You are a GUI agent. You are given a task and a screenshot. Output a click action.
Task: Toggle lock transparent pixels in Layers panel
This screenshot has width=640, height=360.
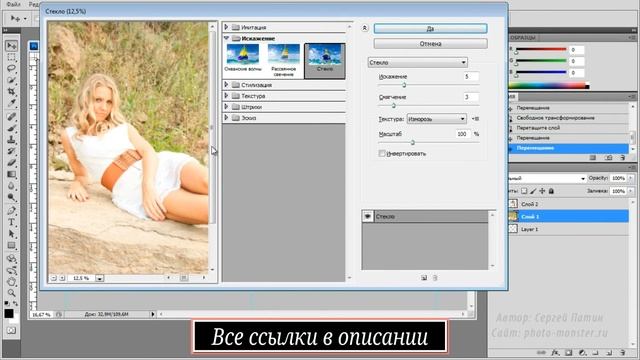click(524, 191)
